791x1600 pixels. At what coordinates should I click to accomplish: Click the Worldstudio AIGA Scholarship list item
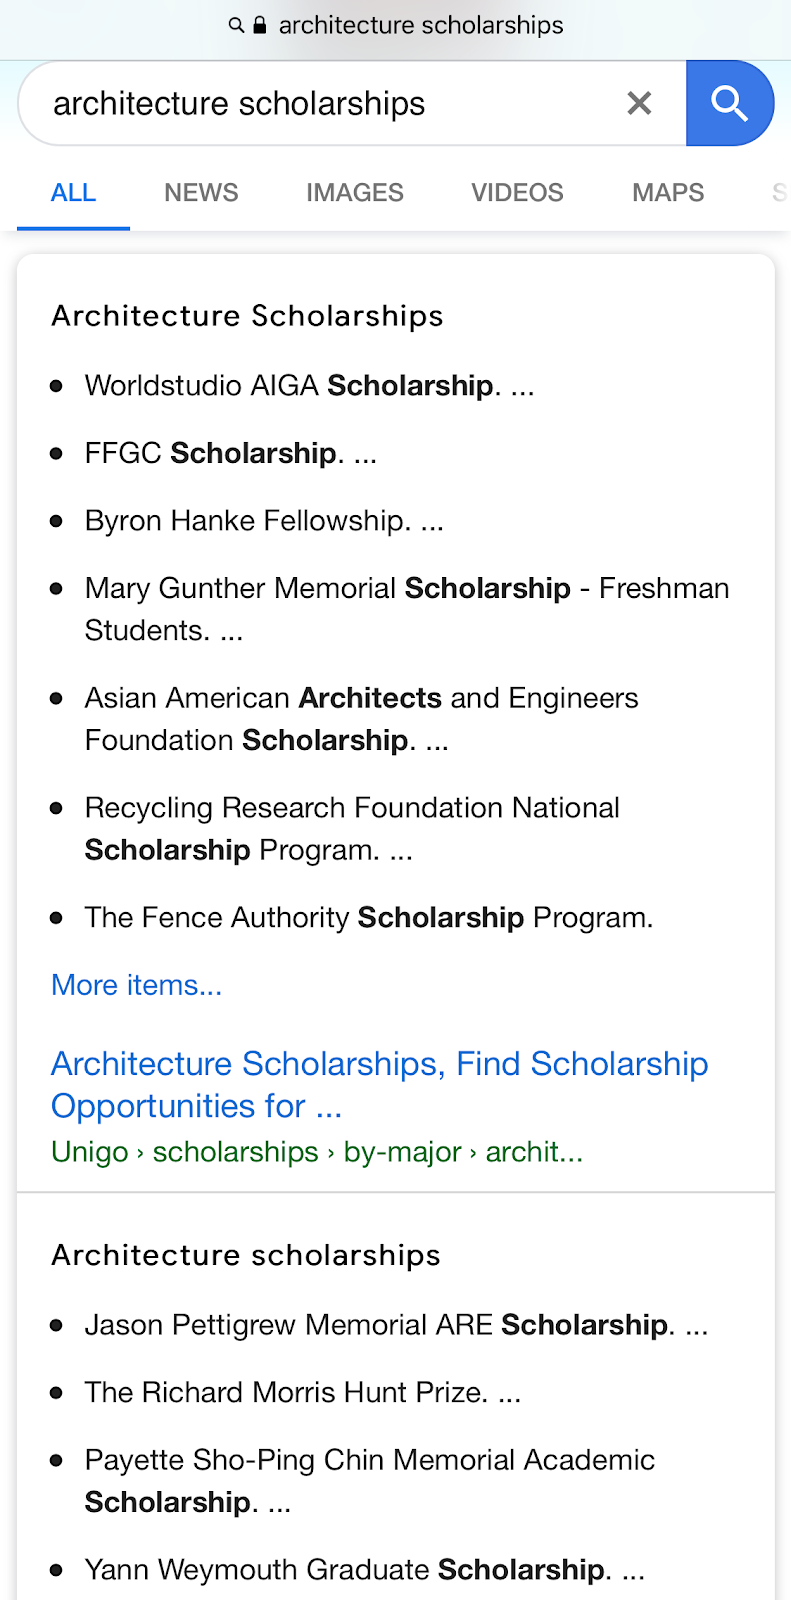[x=309, y=385]
